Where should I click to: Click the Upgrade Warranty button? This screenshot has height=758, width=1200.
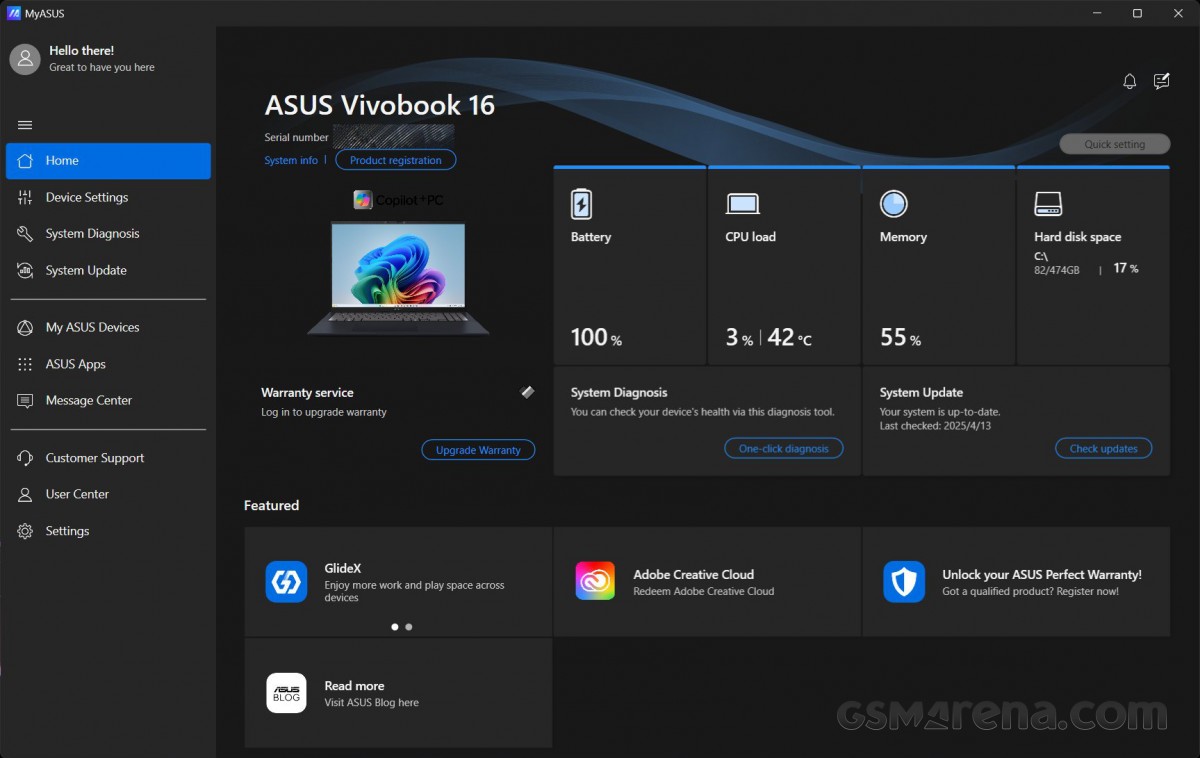478,449
